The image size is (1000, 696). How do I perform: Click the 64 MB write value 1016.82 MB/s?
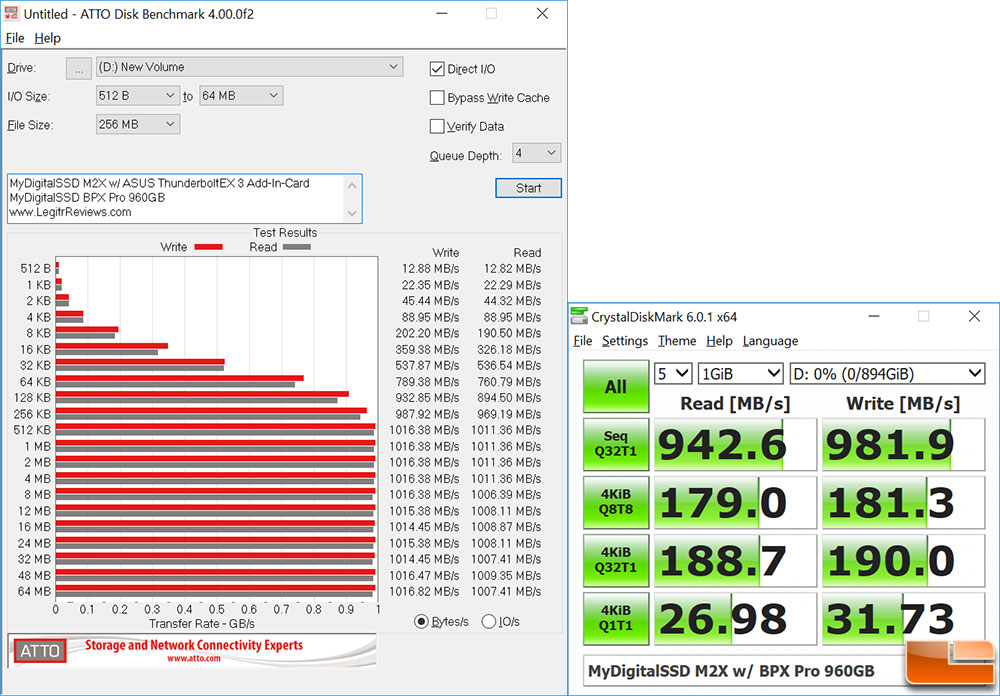click(x=424, y=591)
